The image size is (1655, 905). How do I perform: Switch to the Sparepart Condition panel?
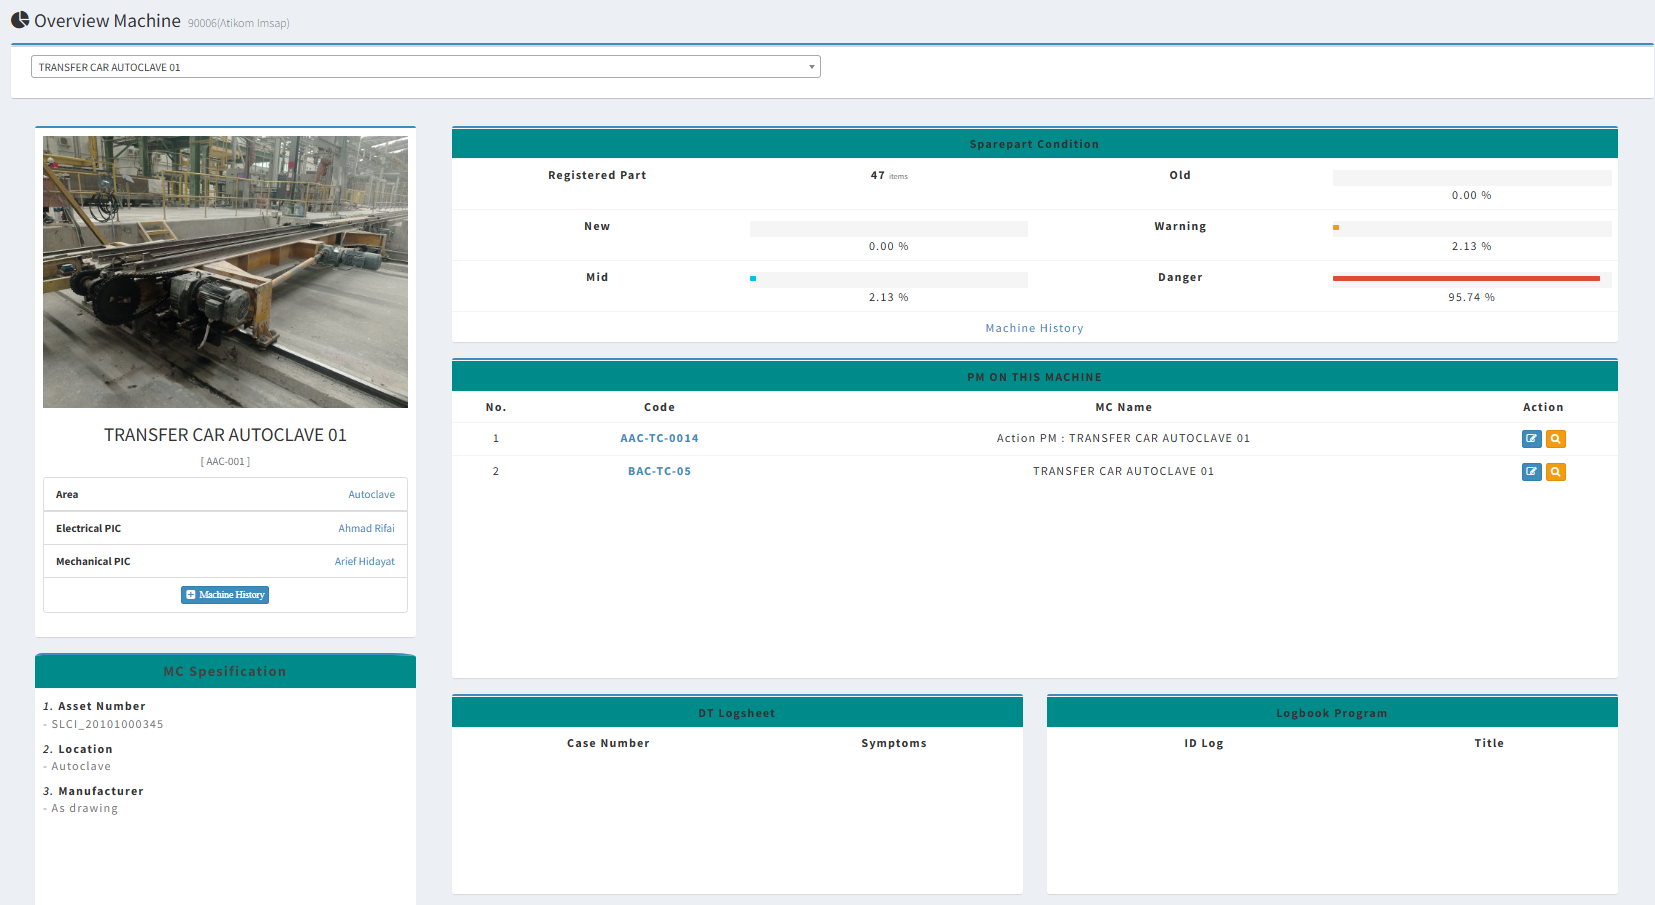click(x=1034, y=143)
